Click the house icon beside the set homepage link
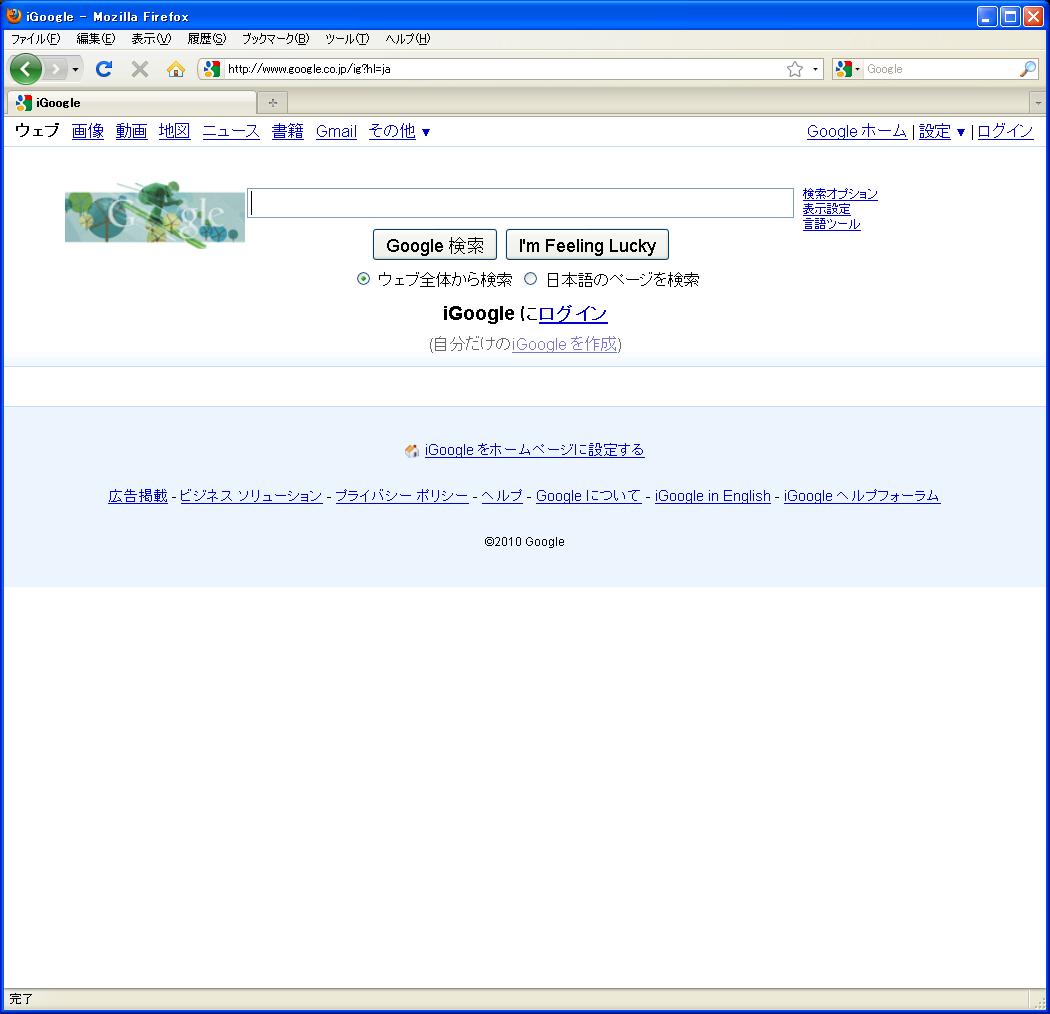 click(x=412, y=451)
